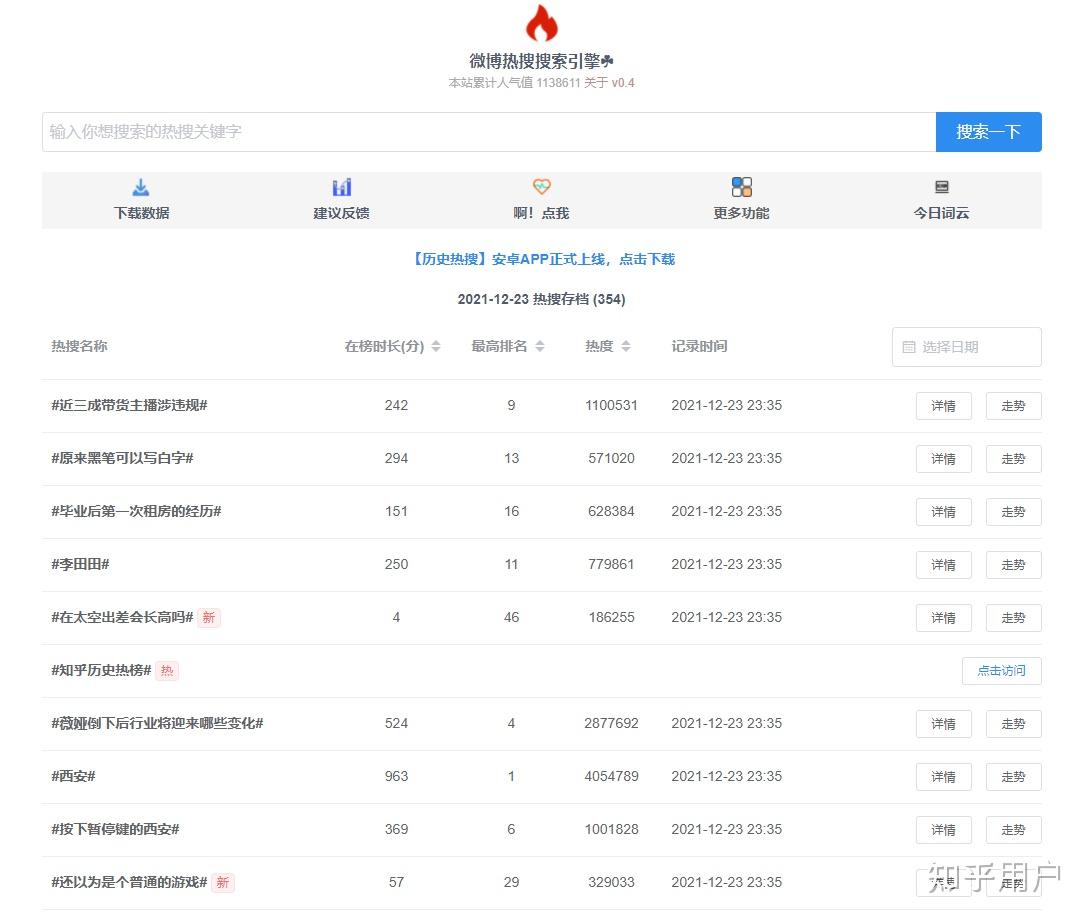1092x915 pixels.
Task: Sort by 在榜时长(分) column arrows
Action: [436, 346]
